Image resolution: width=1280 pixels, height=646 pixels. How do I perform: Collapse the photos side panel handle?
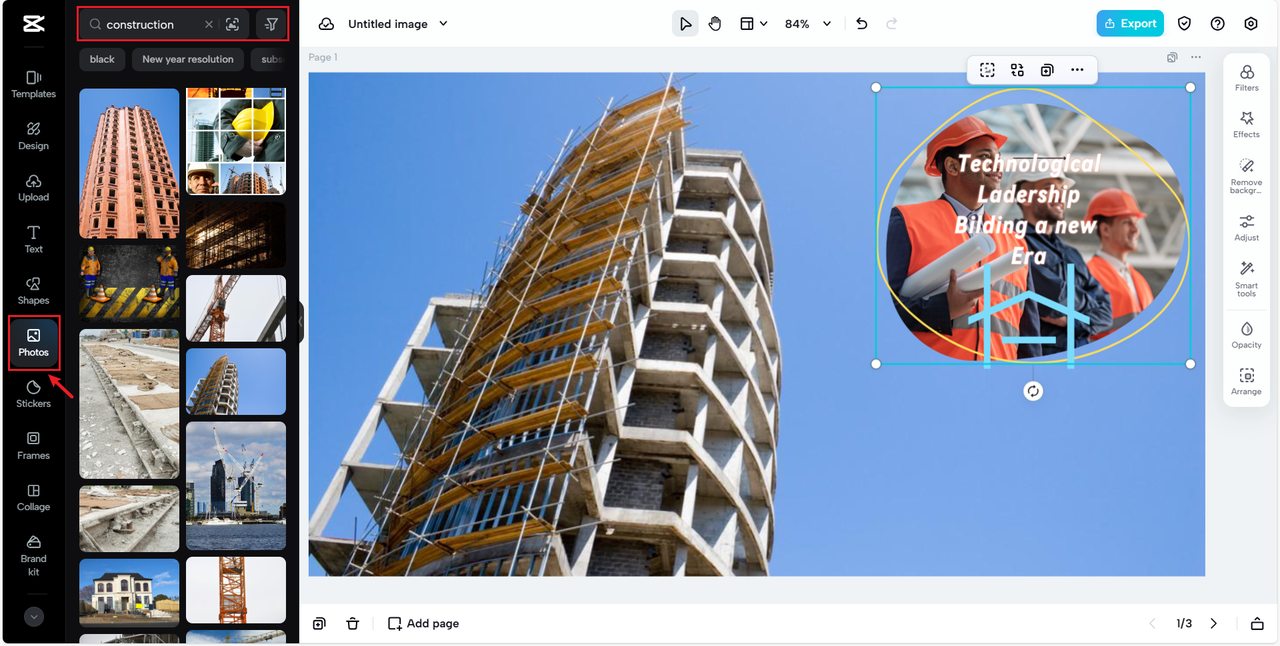pos(301,323)
